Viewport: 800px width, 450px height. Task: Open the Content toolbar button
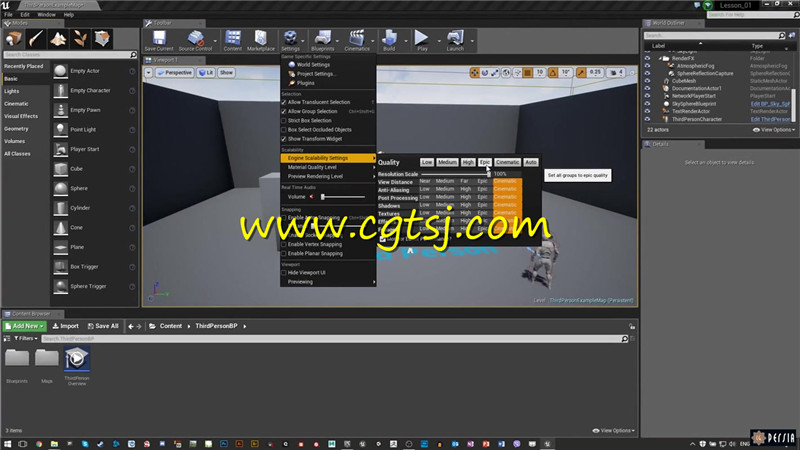233,40
